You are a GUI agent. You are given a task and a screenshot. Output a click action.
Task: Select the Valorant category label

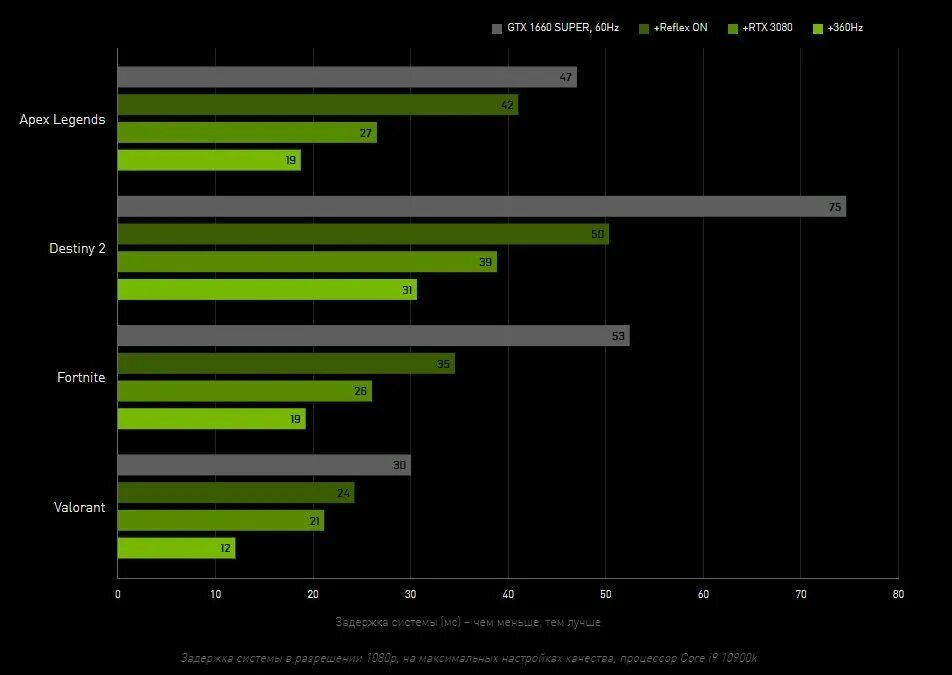pyautogui.click(x=80, y=507)
